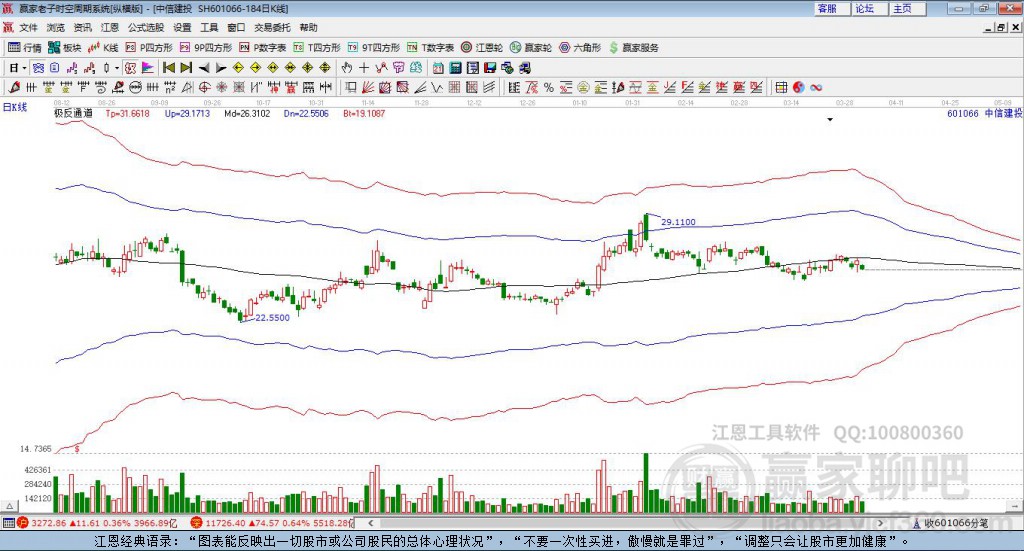Go to 主页 homepage button
The width and height of the screenshot is (1024, 551).
pyautogui.click(x=901, y=8)
